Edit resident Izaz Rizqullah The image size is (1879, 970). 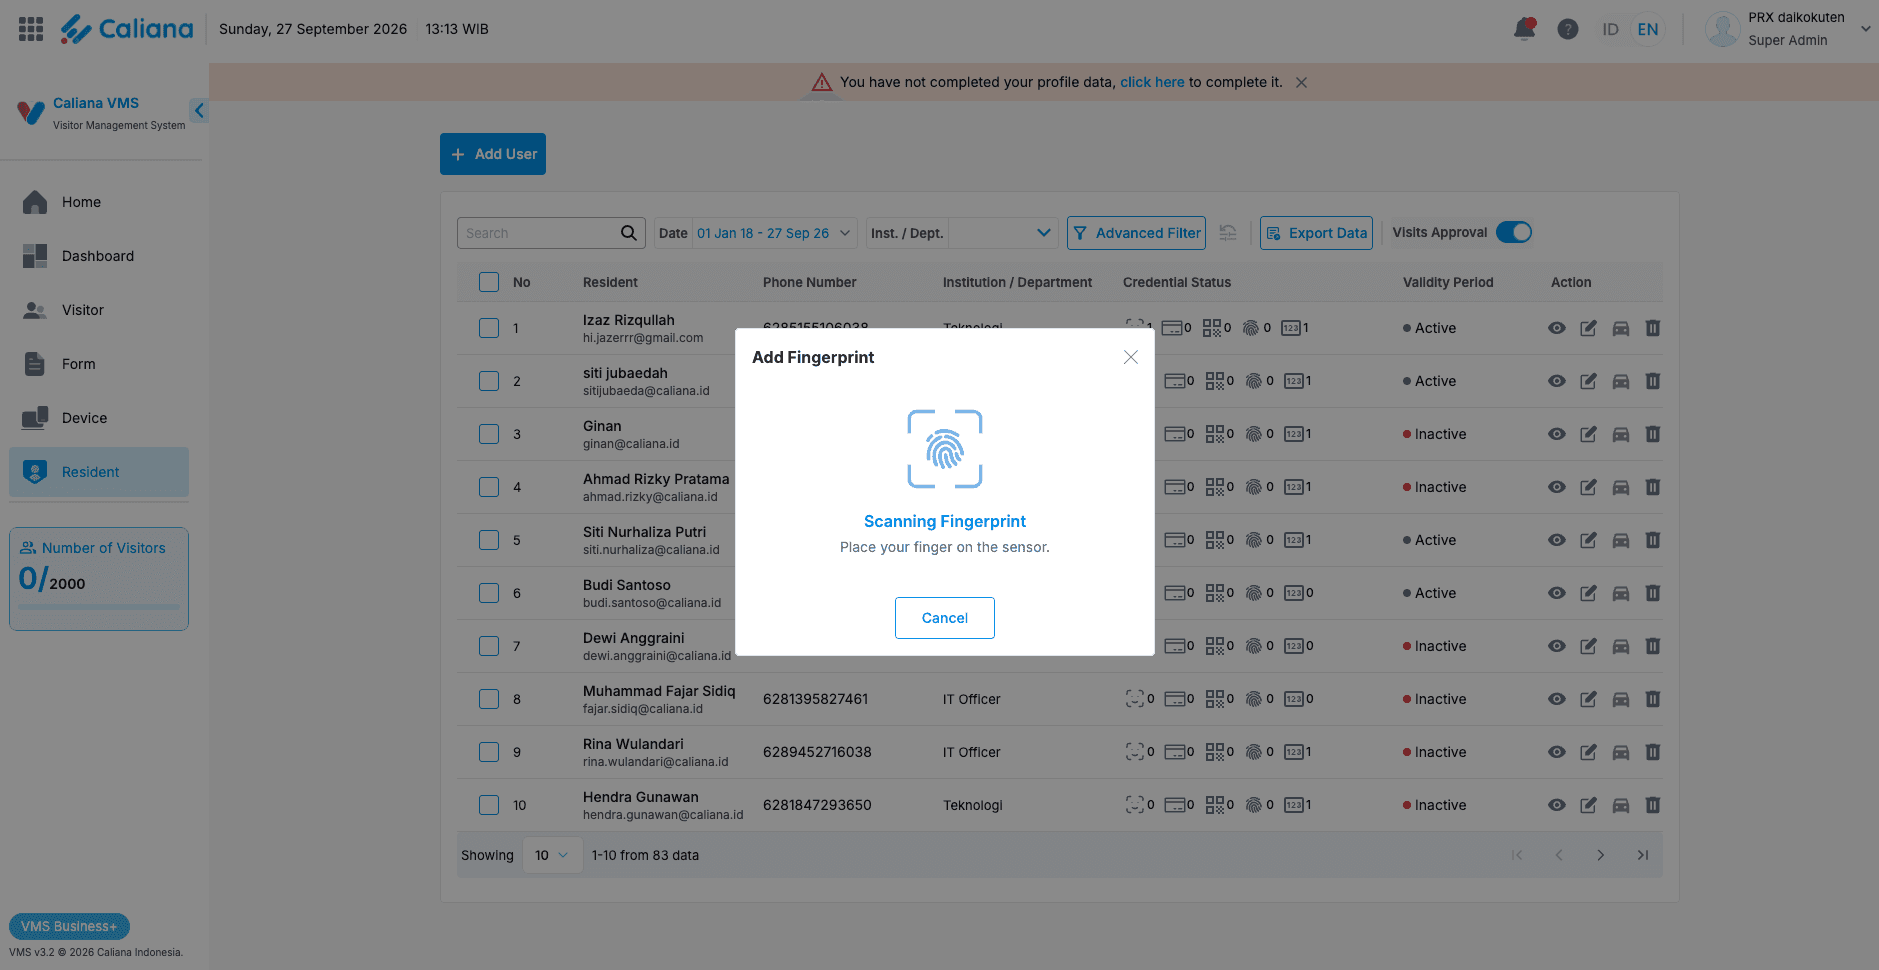click(x=1588, y=328)
